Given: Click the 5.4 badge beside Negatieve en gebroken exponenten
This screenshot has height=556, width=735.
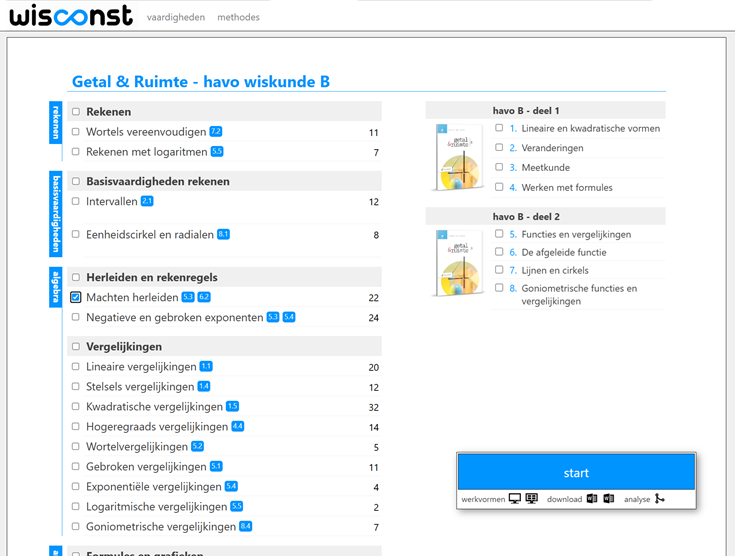Looking at the screenshot, I should (x=289, y=317).
